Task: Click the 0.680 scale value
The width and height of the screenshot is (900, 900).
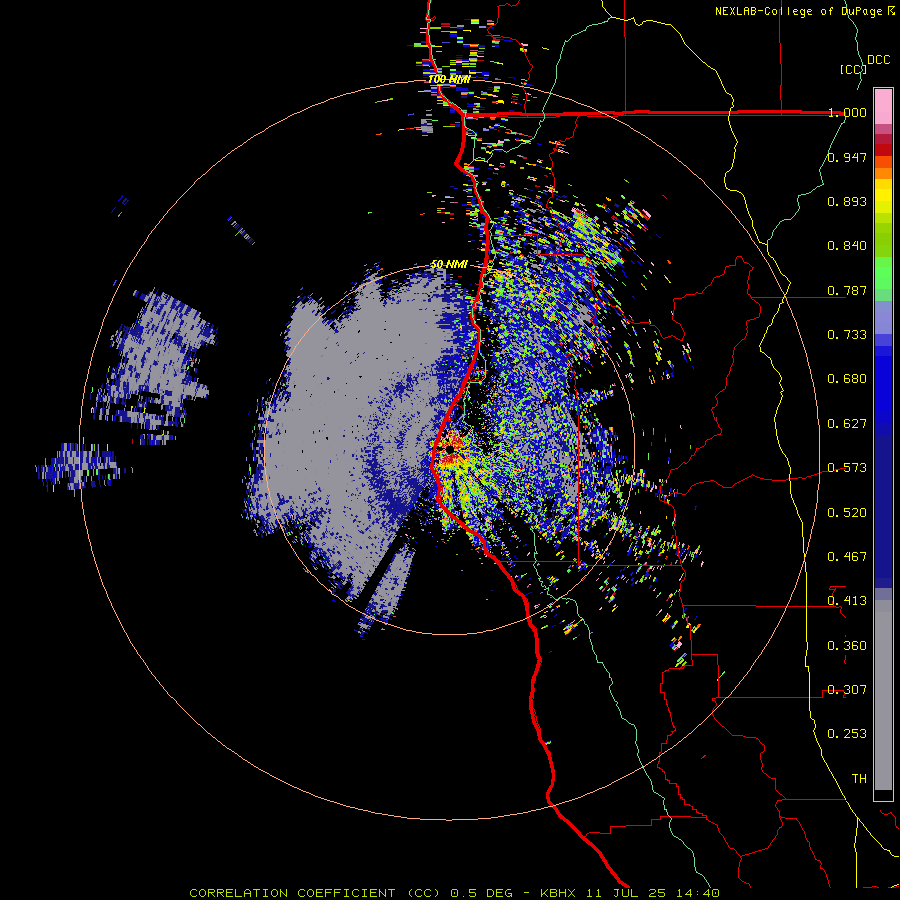Action: point(847,379)
